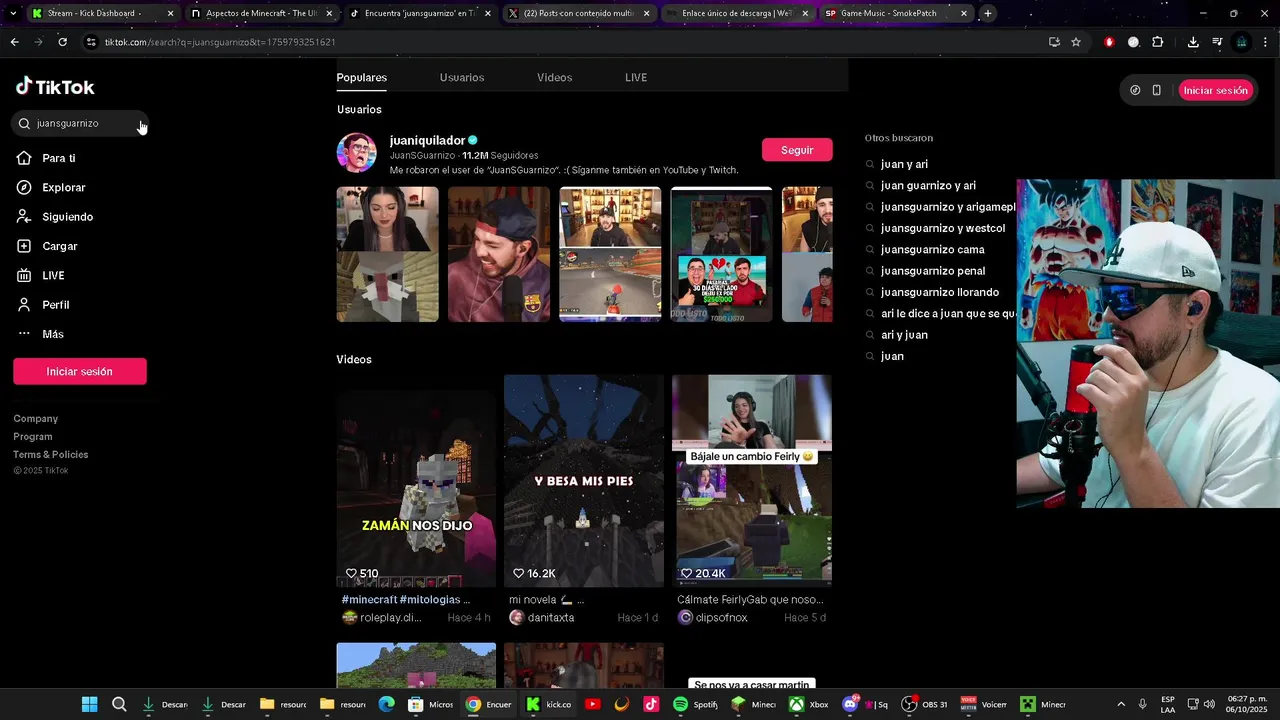Switch to the LIVE search tab
The image size is (1280, 720).
(636, 77)
